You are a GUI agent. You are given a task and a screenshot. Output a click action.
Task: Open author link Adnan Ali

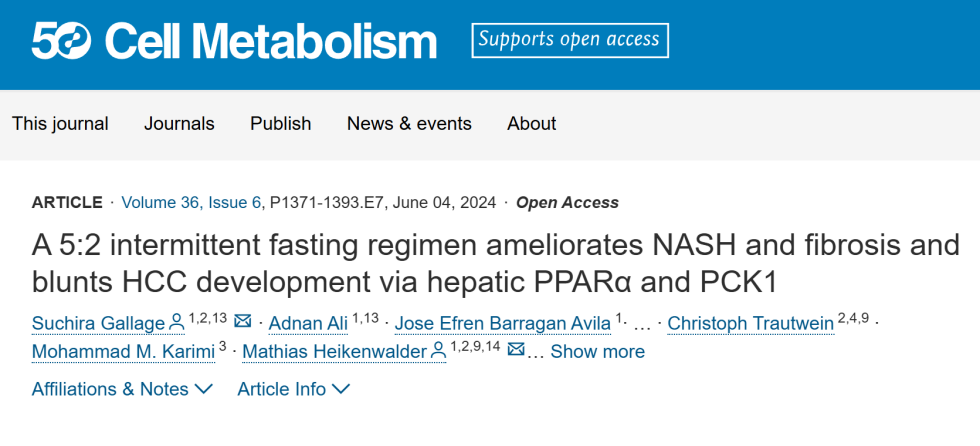(x=308, y=323)
